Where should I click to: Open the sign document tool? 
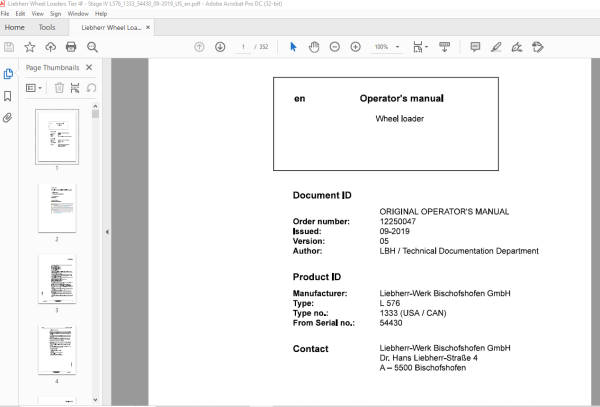(x=517, y=47)
